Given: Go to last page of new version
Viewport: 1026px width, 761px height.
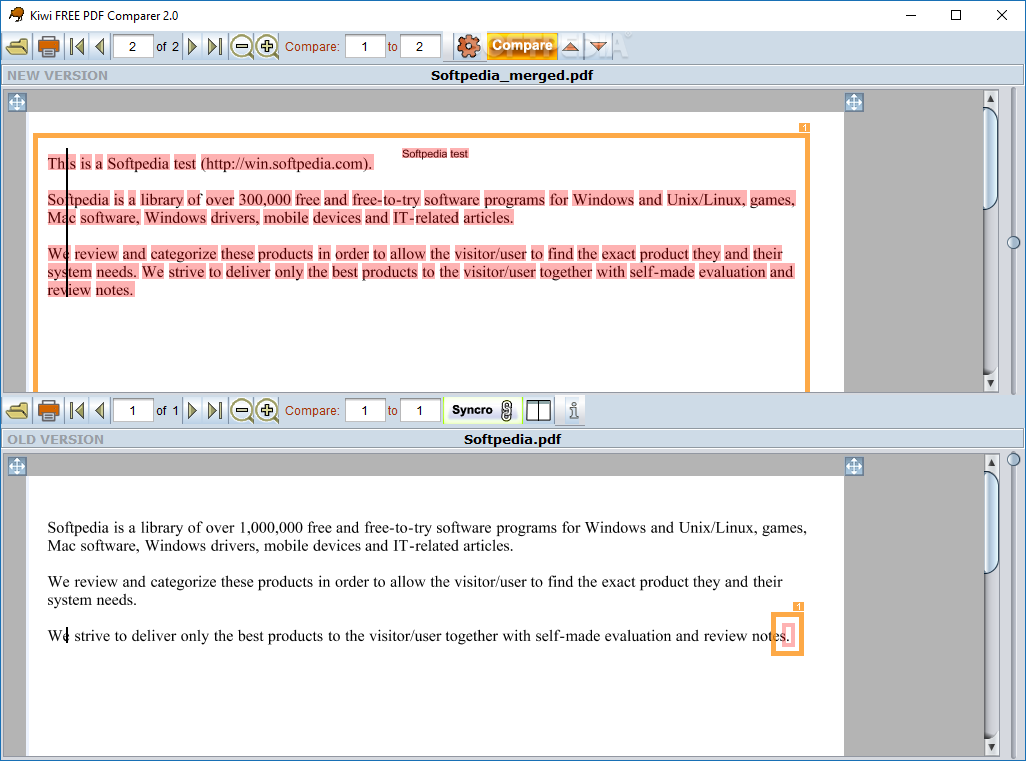Looking at the screenshot, I should [x=215, y=46].
